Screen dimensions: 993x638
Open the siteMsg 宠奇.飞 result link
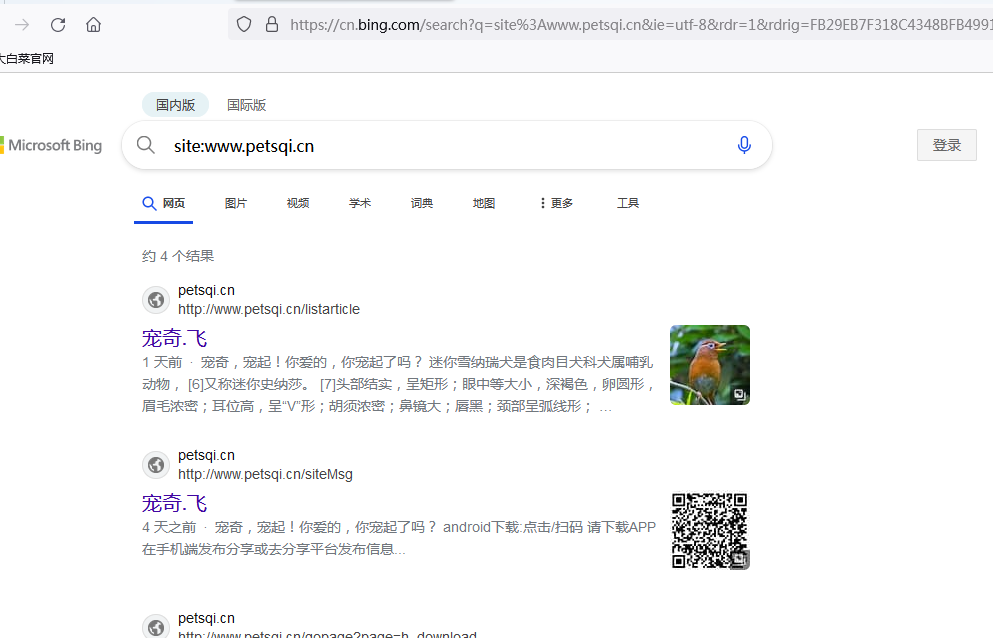(174, 504)
